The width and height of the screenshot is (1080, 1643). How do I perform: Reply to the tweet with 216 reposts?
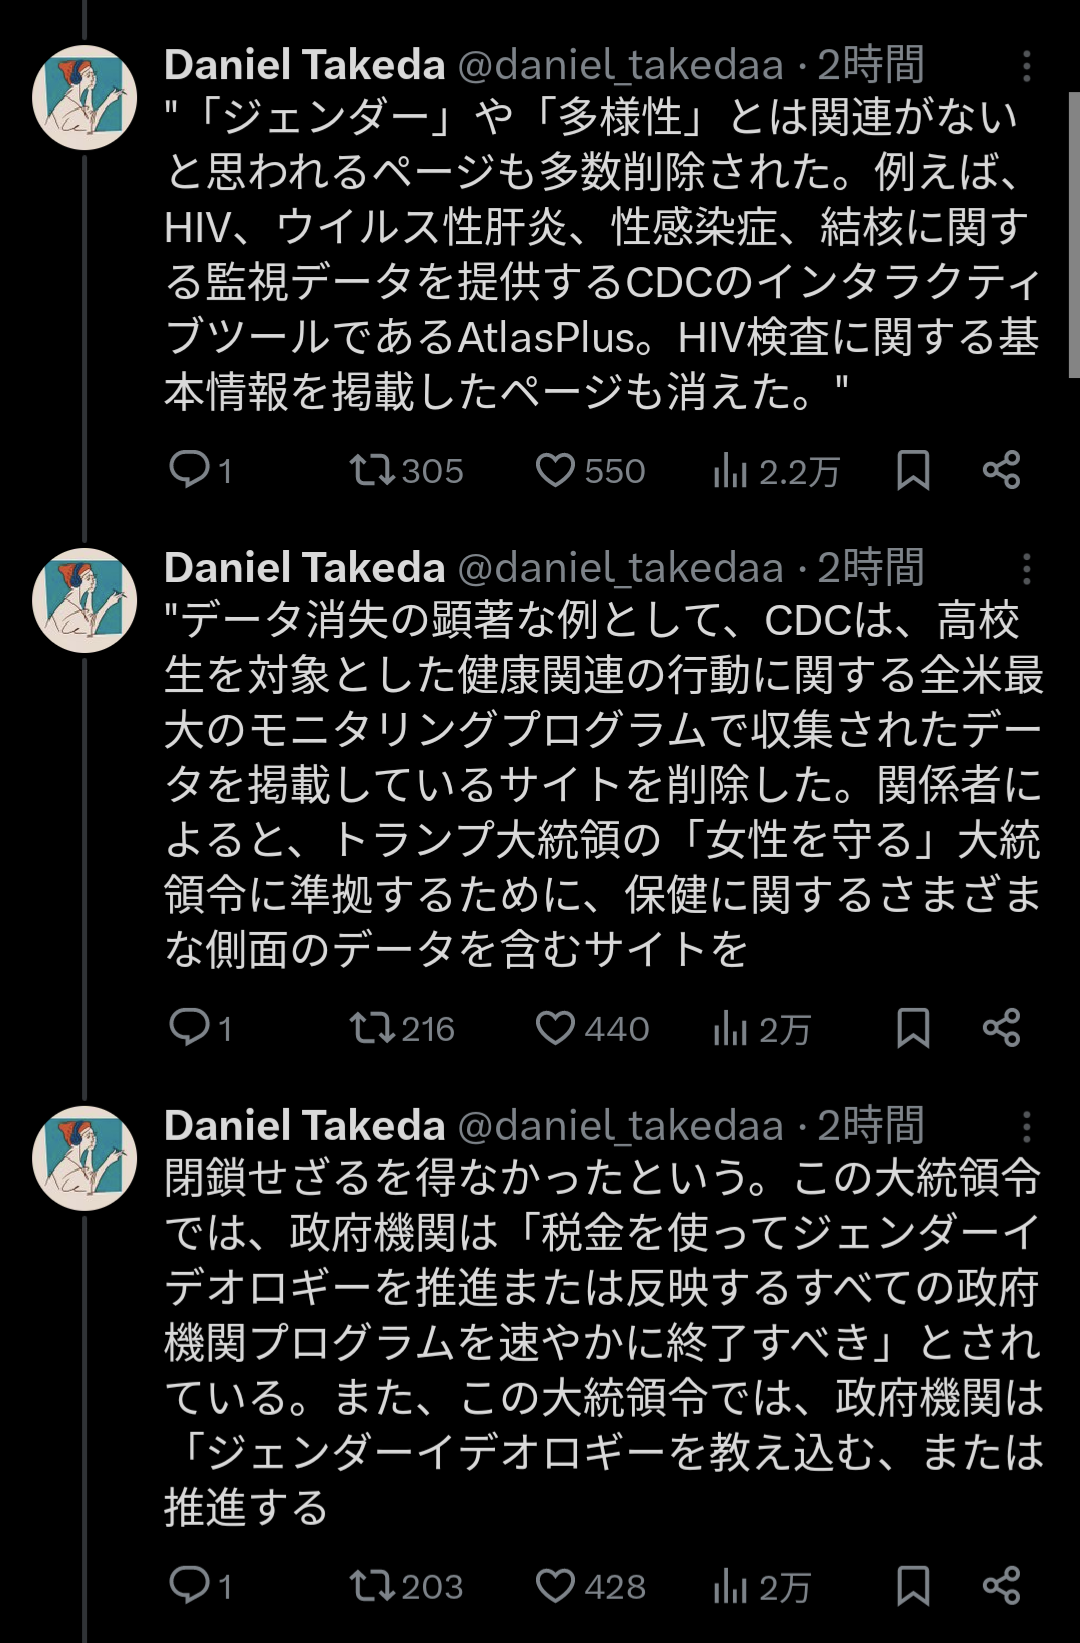pyautogui.click(x=189, y=1027)
